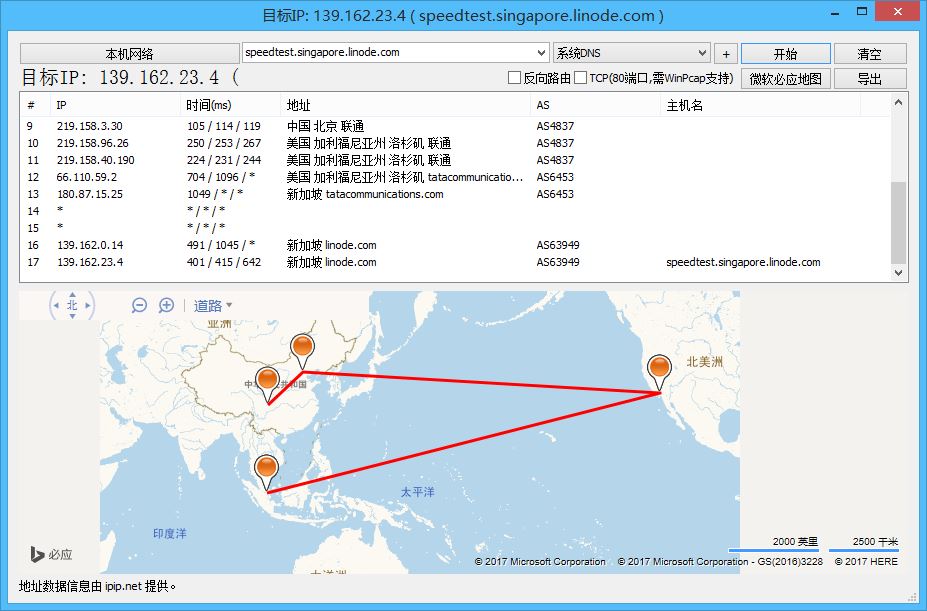Enable 反向路由 checkbox
927x611 pixels.
pos(515,78)
